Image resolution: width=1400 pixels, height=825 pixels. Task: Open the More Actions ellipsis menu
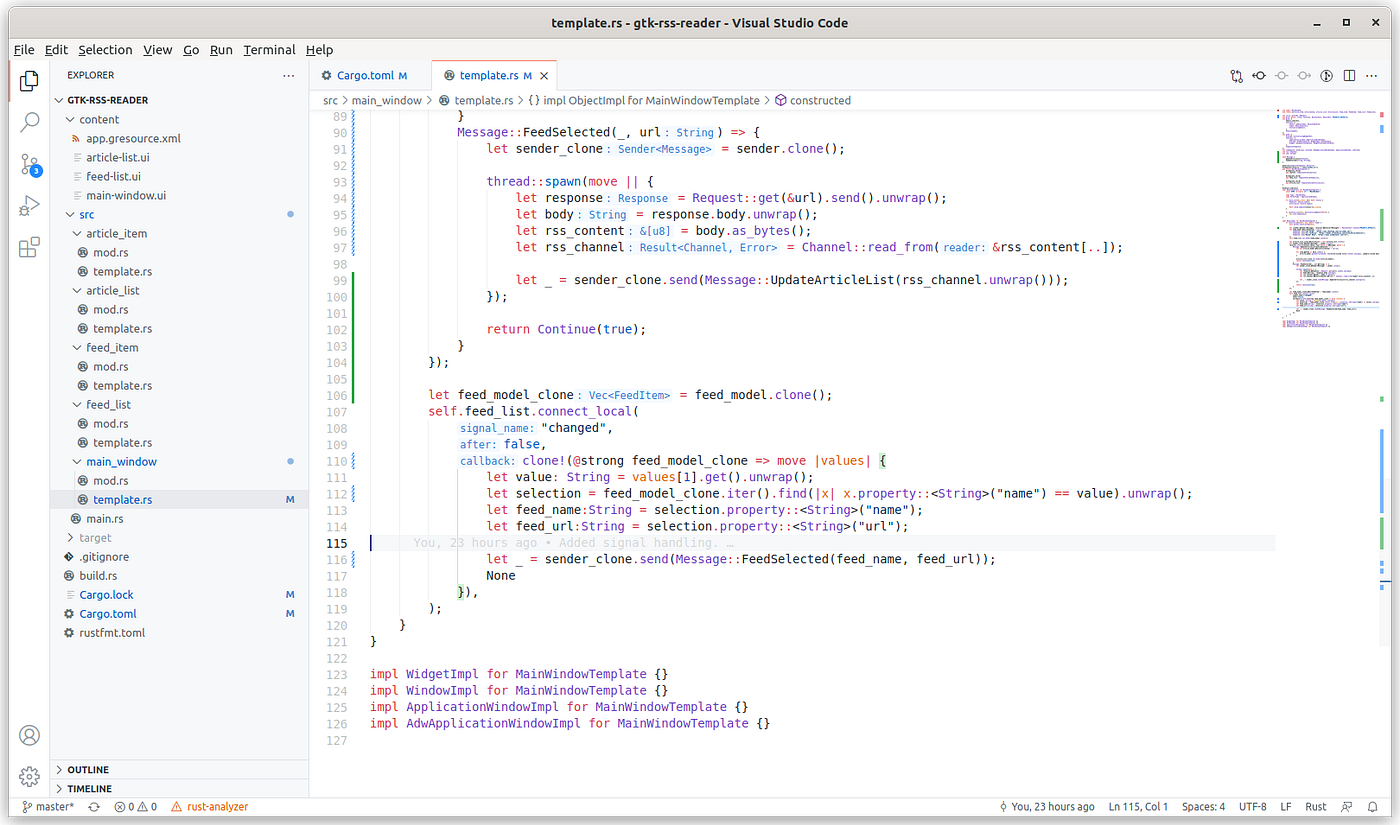pyautogui.click(x=1371, y=75)
